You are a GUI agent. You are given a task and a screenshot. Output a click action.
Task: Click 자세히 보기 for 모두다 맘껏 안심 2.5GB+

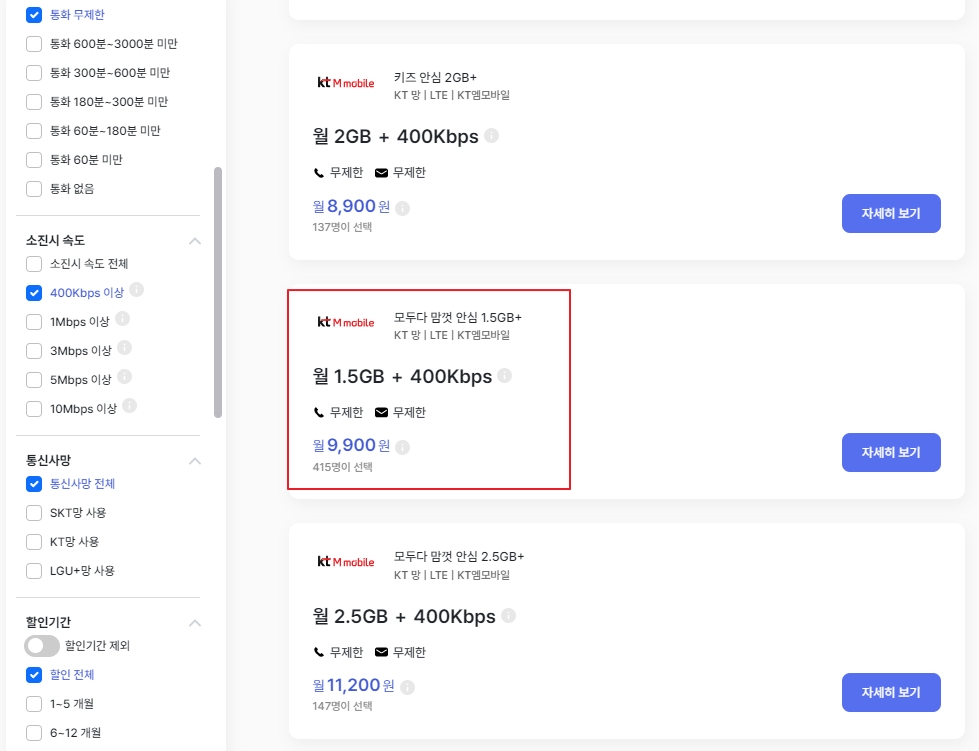coord(891,692)
